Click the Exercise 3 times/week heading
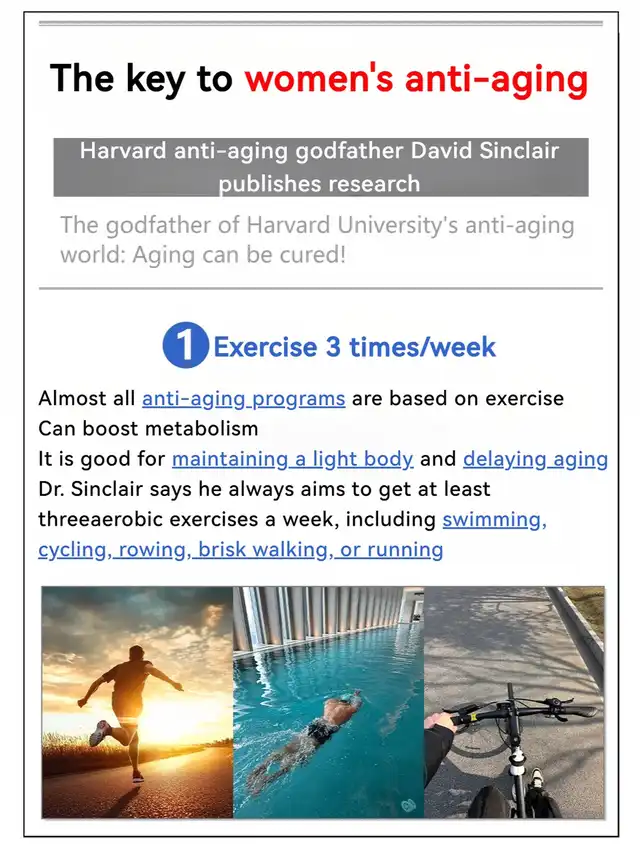The height and width of the screenshot is (853, 640). (354, 347)
